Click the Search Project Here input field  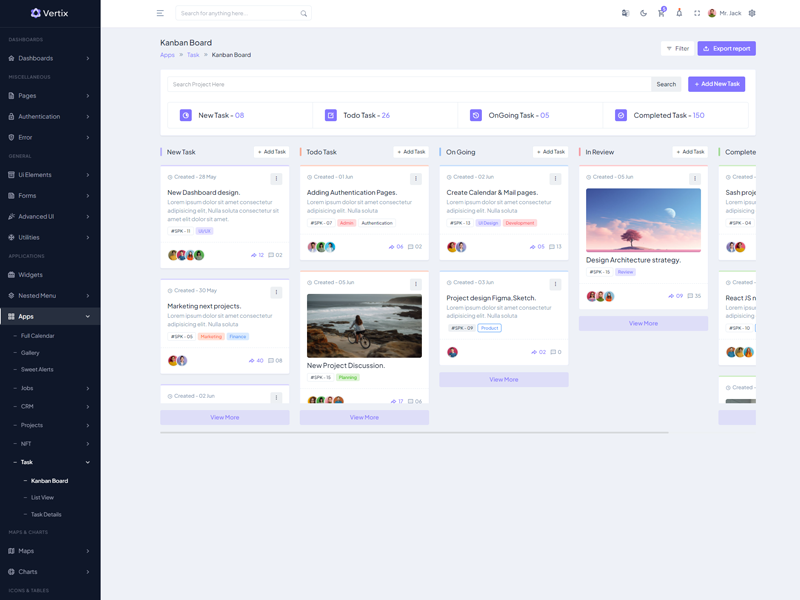(410, 84)
